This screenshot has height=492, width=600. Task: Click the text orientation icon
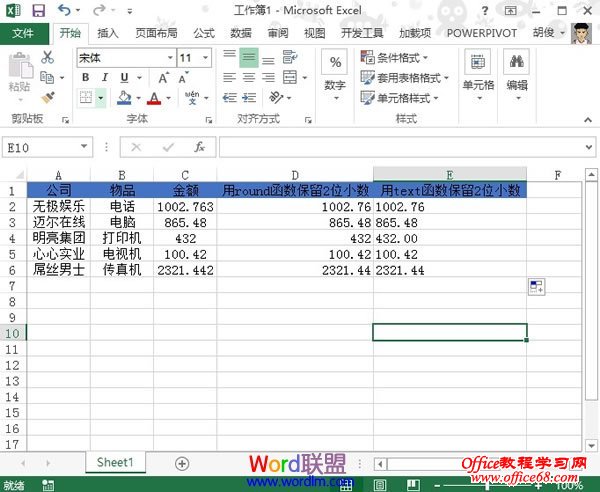click(x=276, y=98)
